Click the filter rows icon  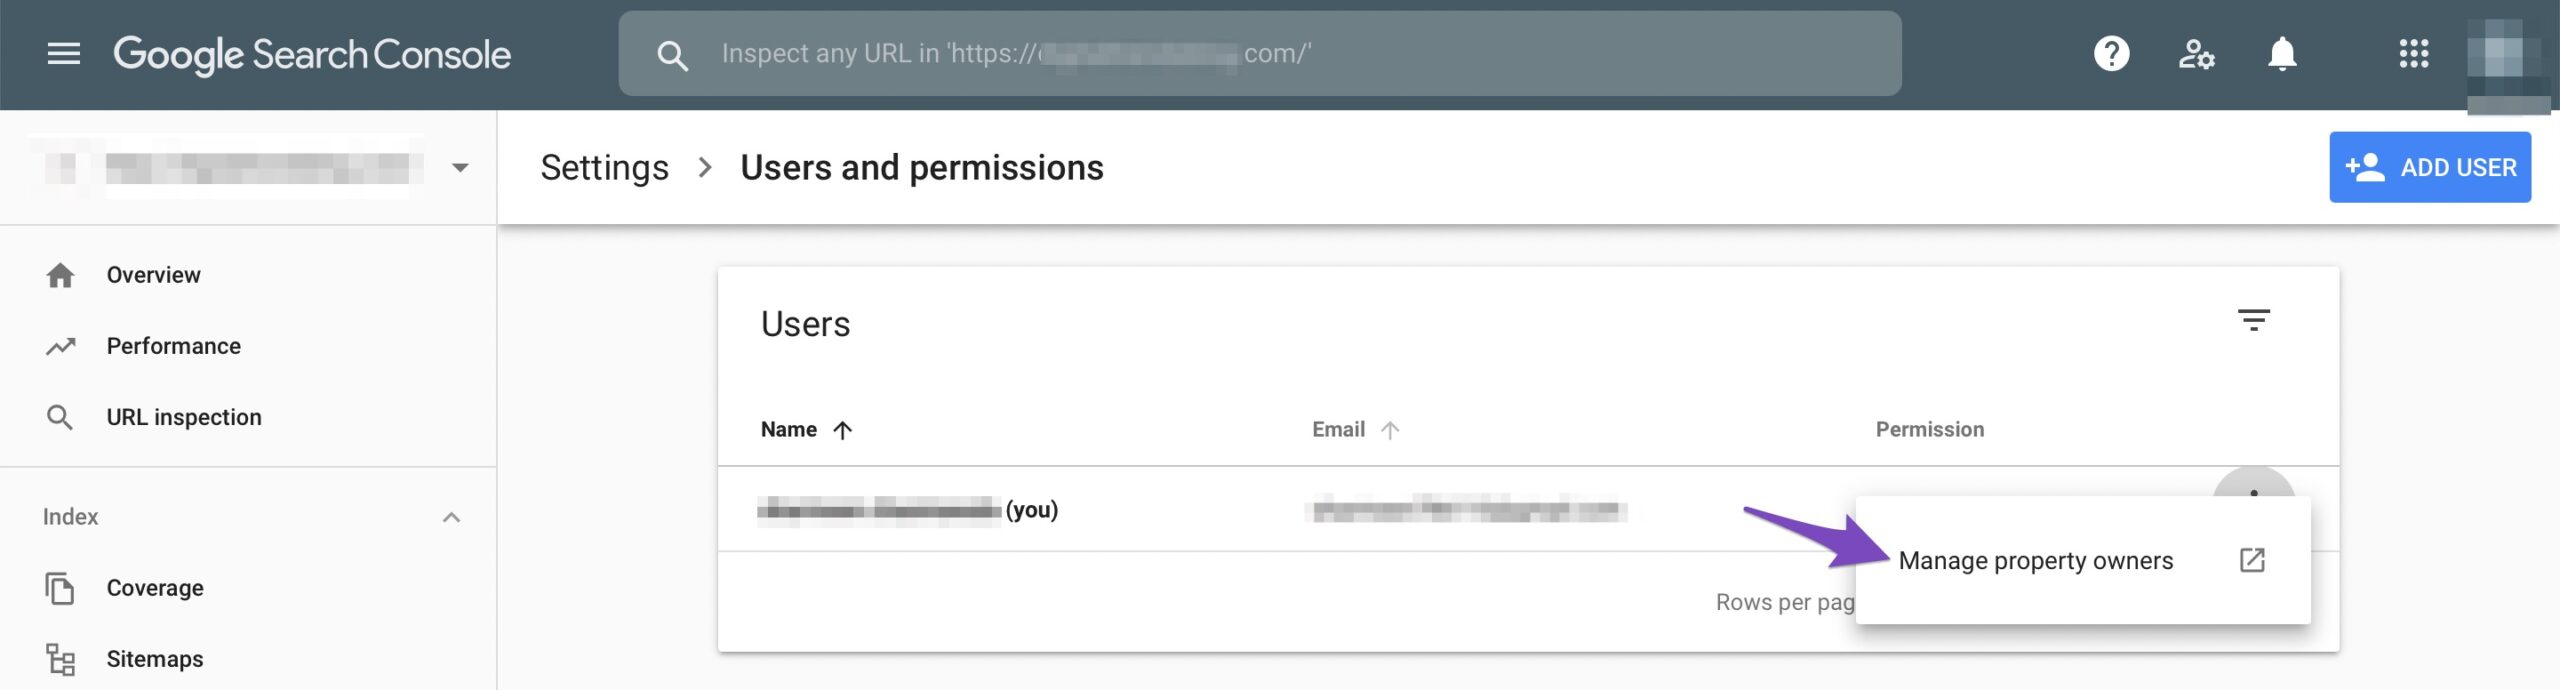[x=2253, y=321]
